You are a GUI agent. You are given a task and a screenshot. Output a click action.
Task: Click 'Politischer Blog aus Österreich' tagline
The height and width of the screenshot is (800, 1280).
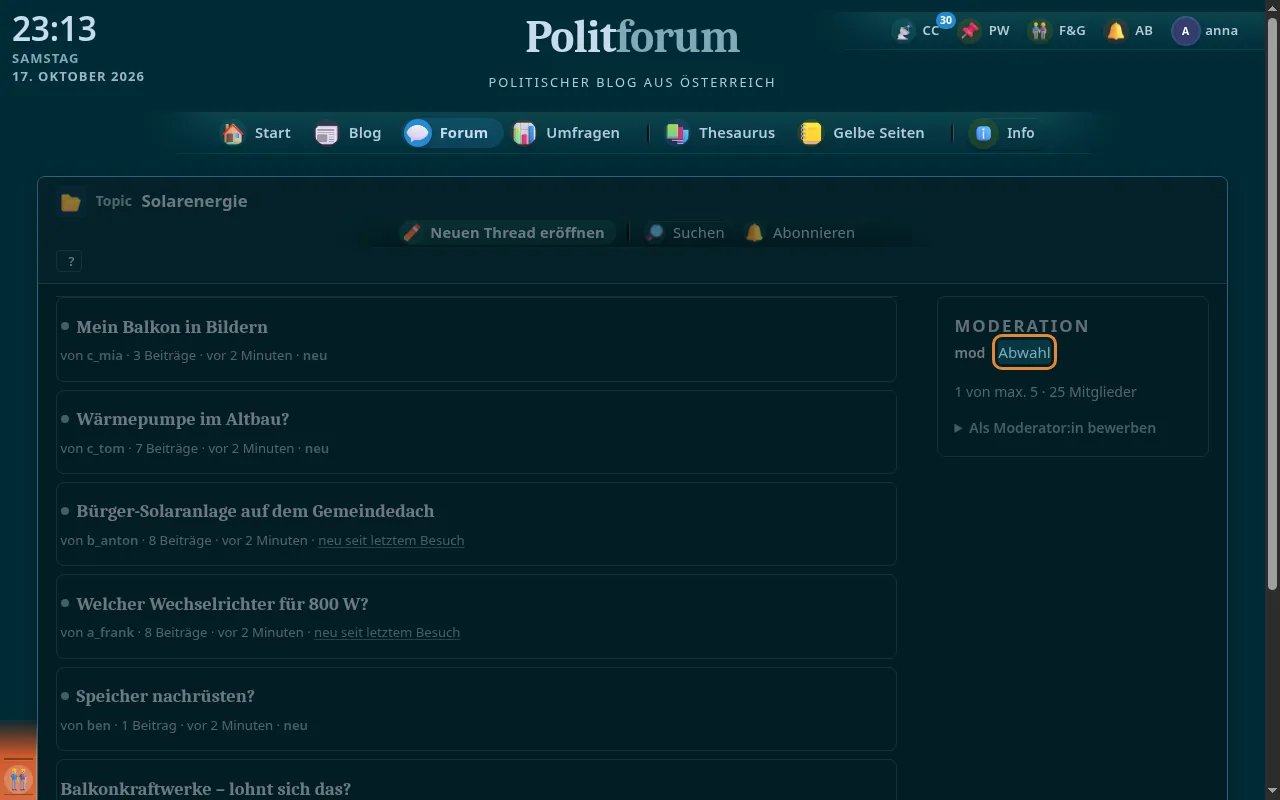click(632, 82)
